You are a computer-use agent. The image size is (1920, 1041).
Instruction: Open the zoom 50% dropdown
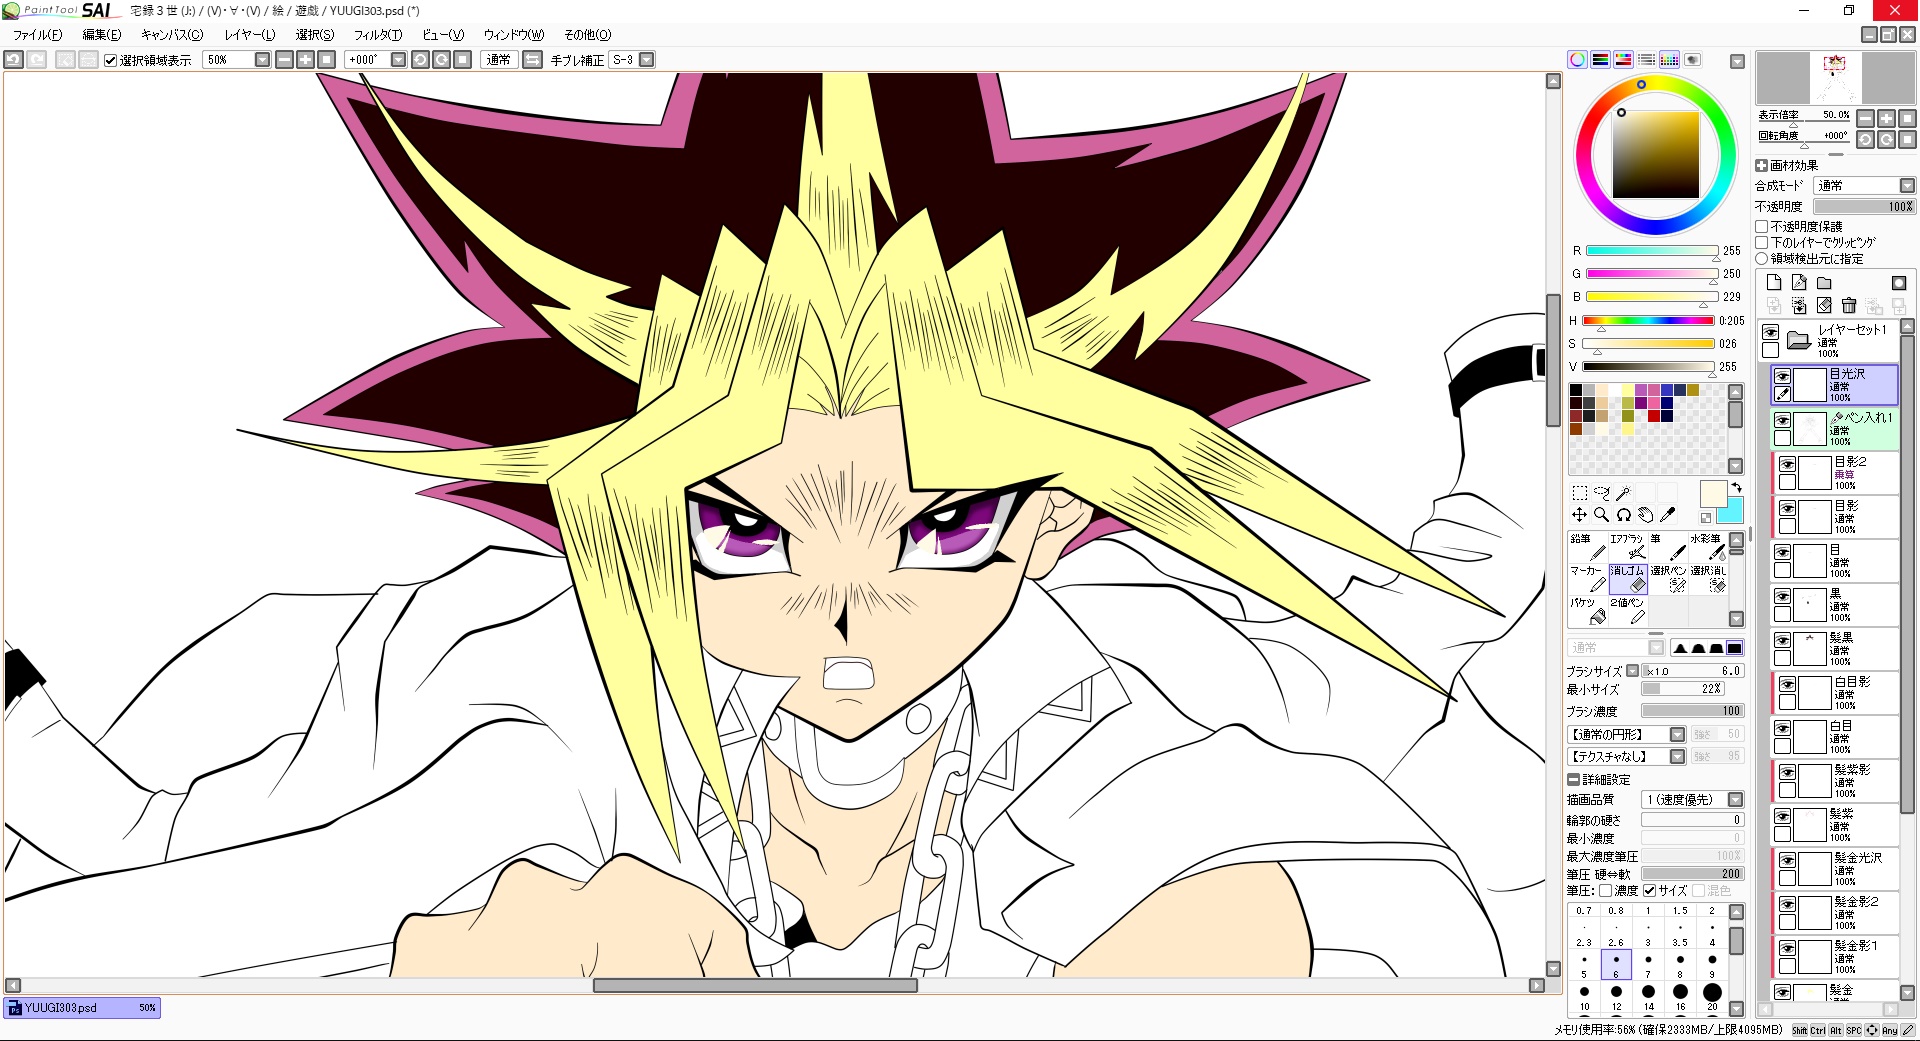262,60
